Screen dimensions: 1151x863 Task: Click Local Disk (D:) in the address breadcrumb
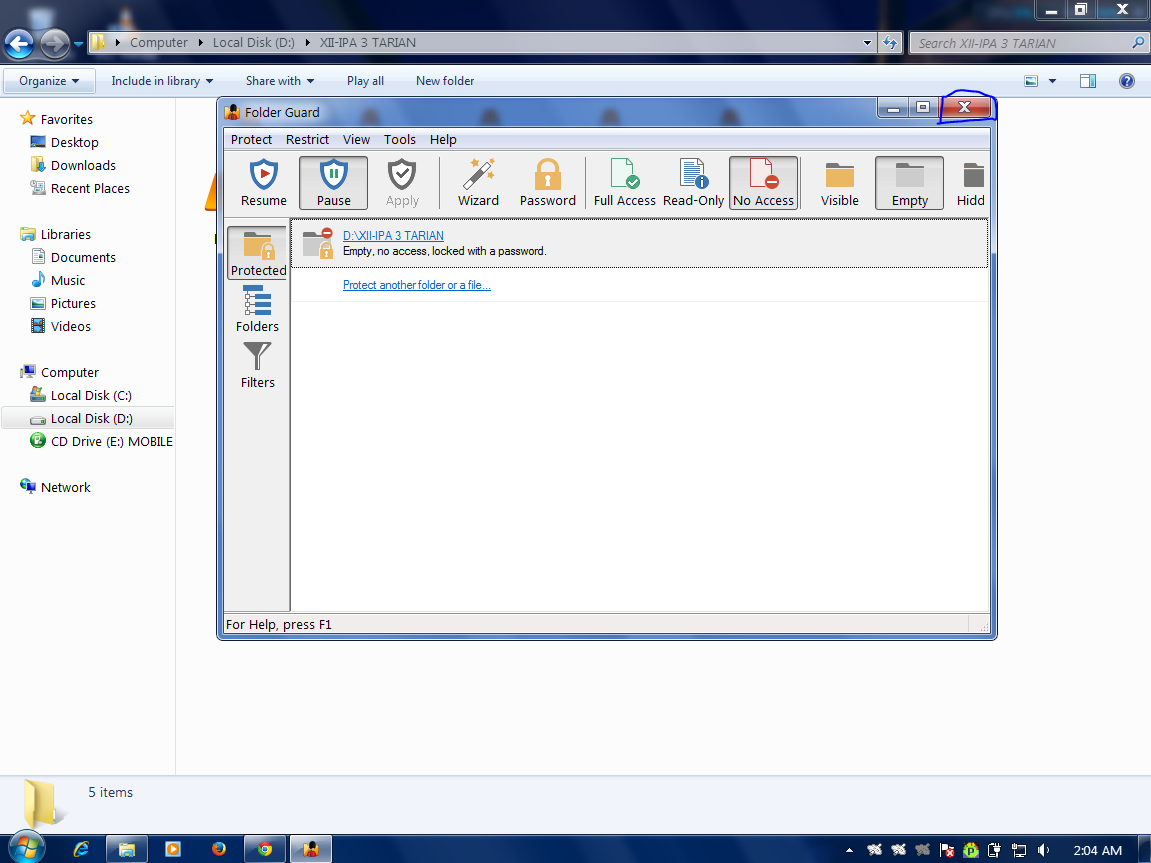(253, 43)
